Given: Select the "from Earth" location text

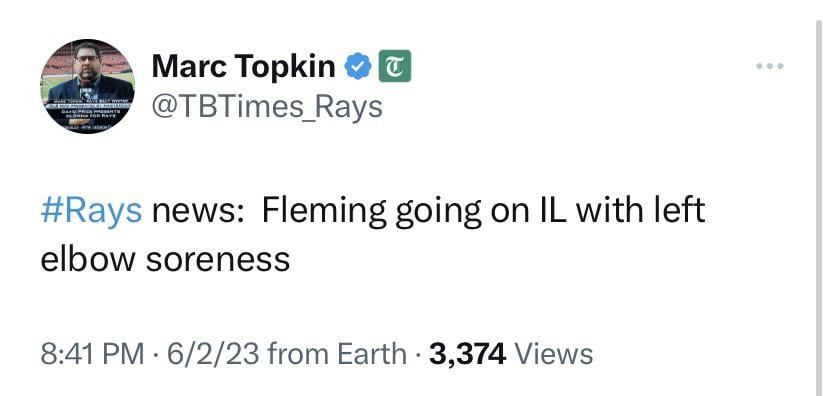Looking at the screenshot, I should (337, 353).
